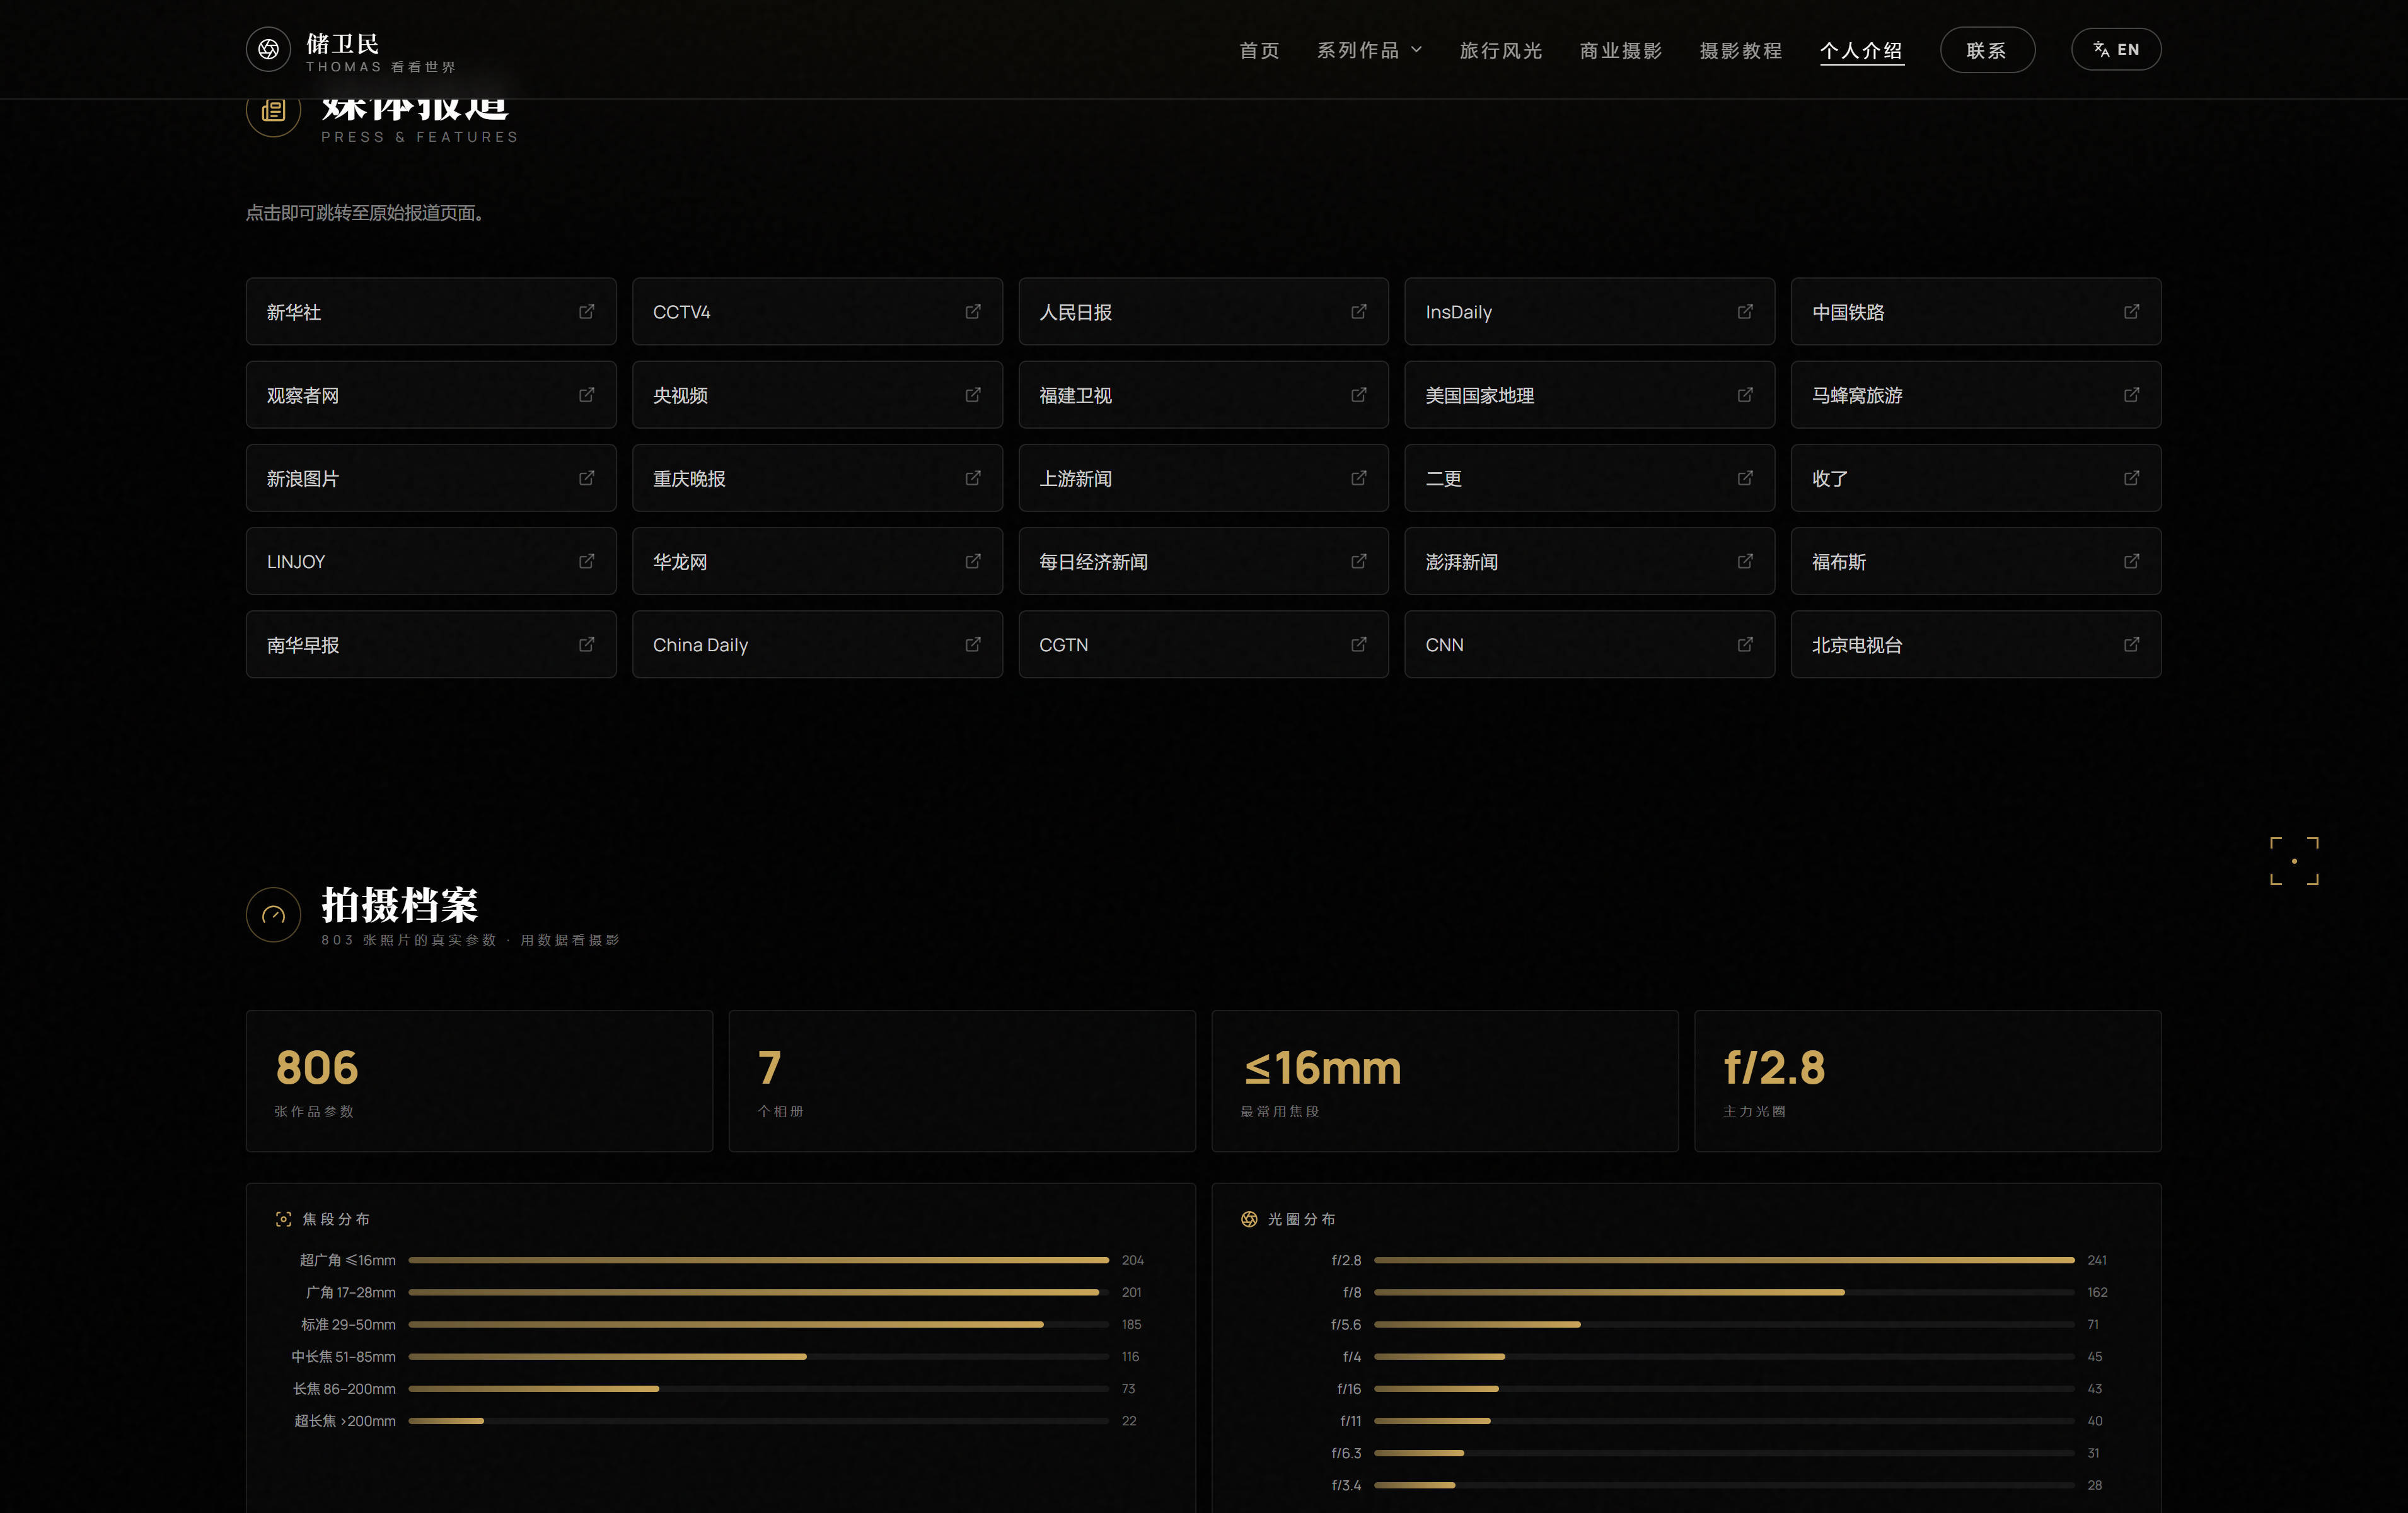Click the f/5.6 aperture row label
Screen dimensions: 2408x1513
click(1346, 1325)
